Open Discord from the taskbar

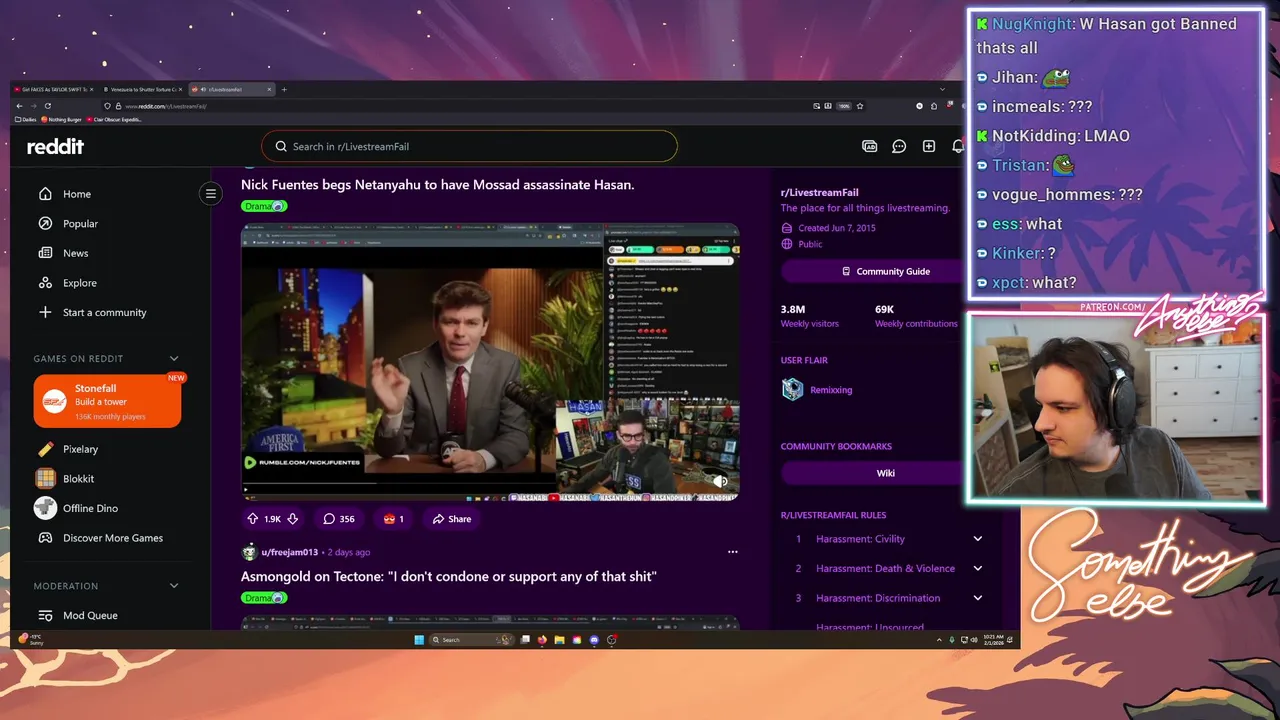click(594, 640)
